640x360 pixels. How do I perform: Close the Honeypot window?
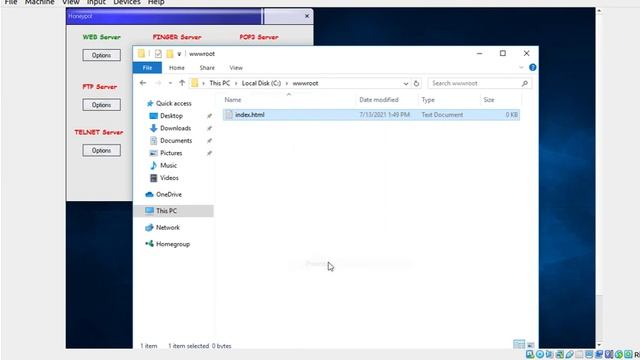point(307,16)
